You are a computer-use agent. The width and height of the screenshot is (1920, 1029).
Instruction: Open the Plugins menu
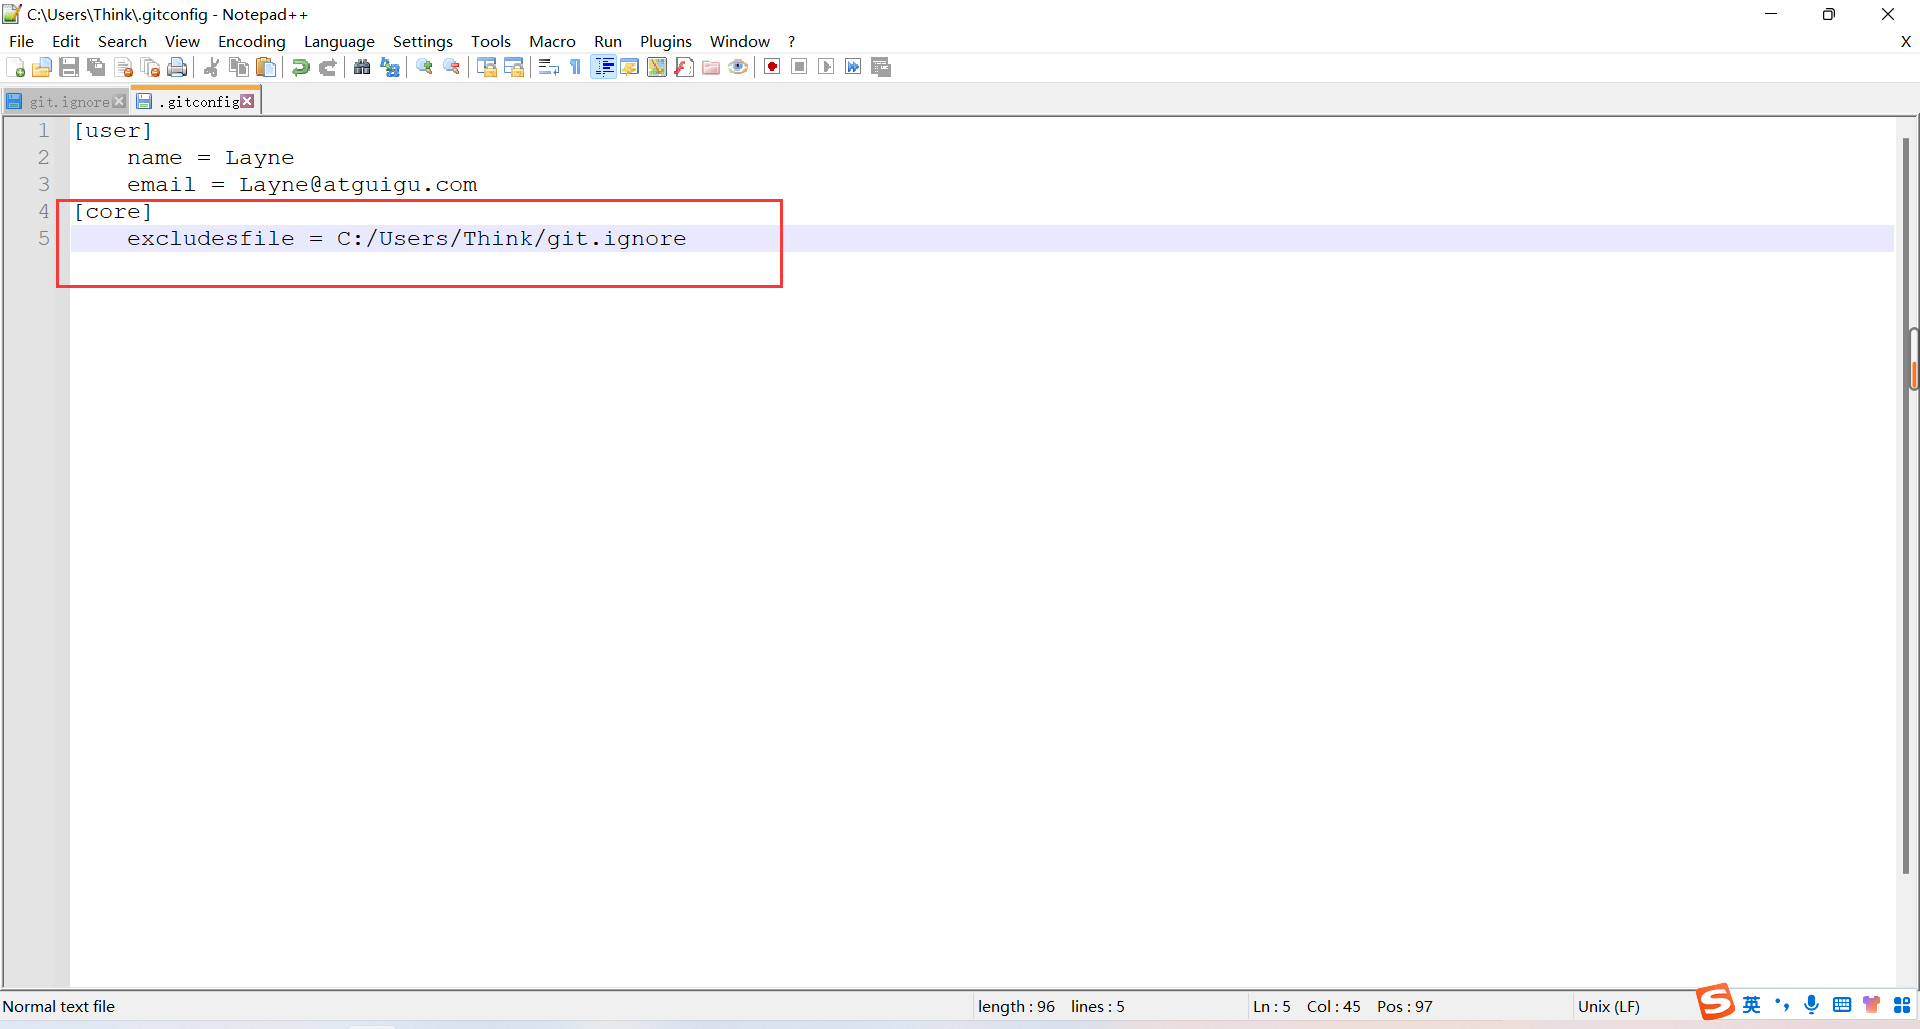pos(666,41)
